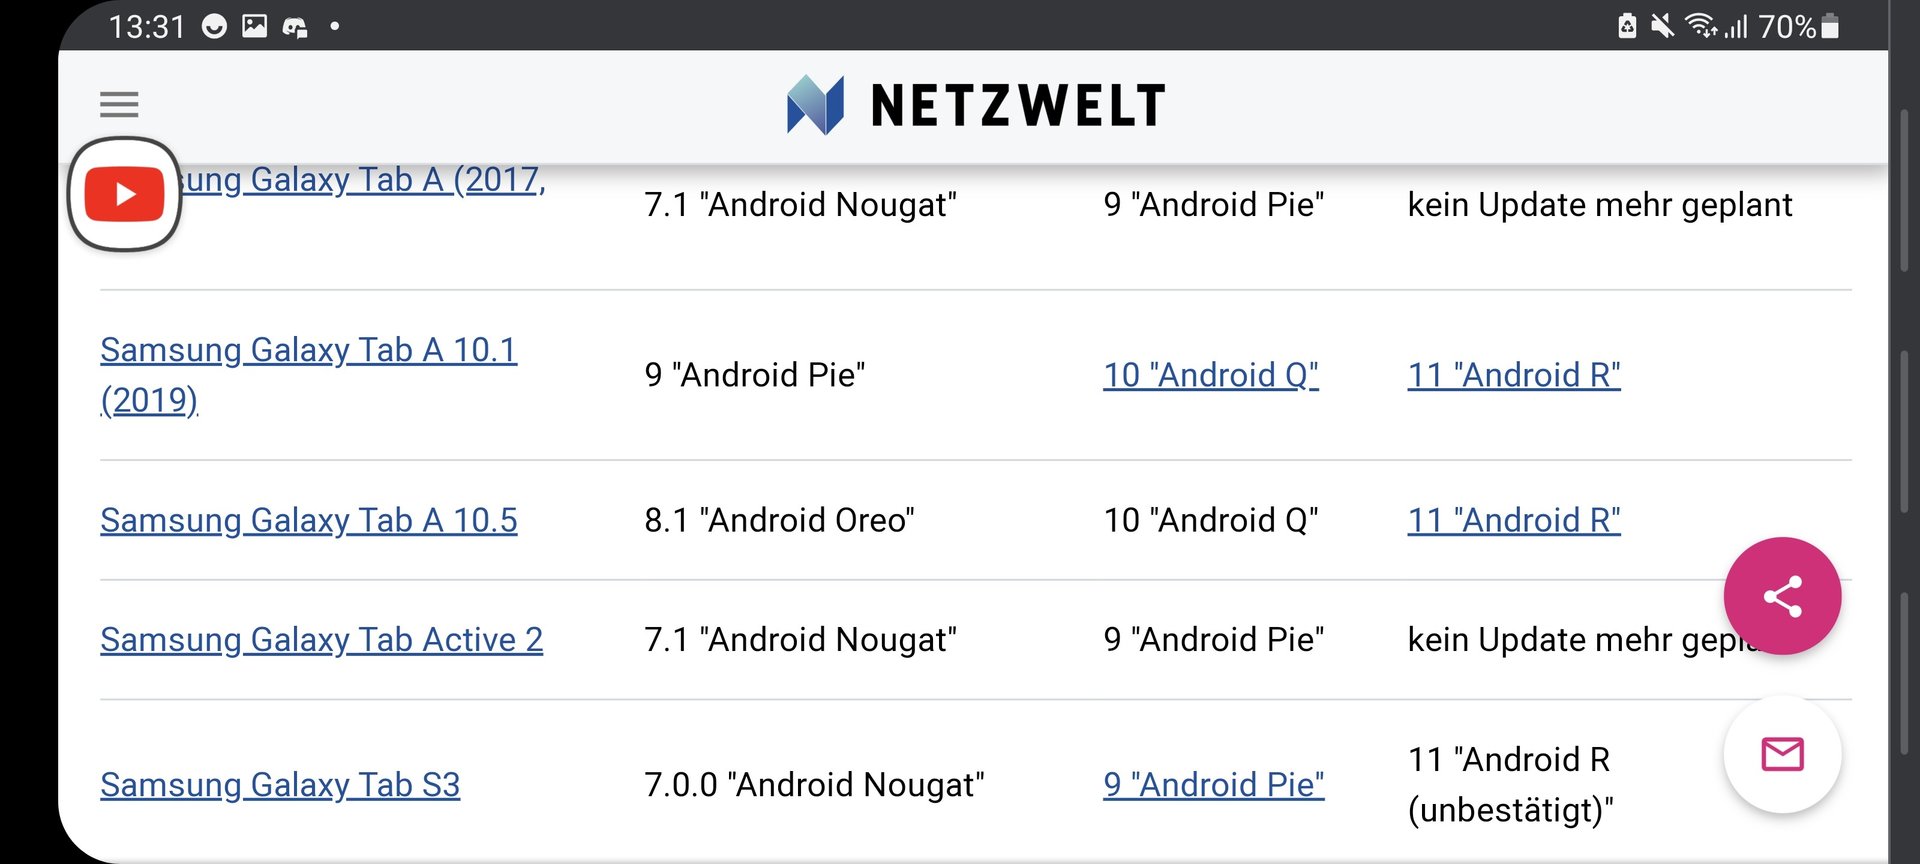Tap the battery percentage in status bar

(x=1787, y=26)
